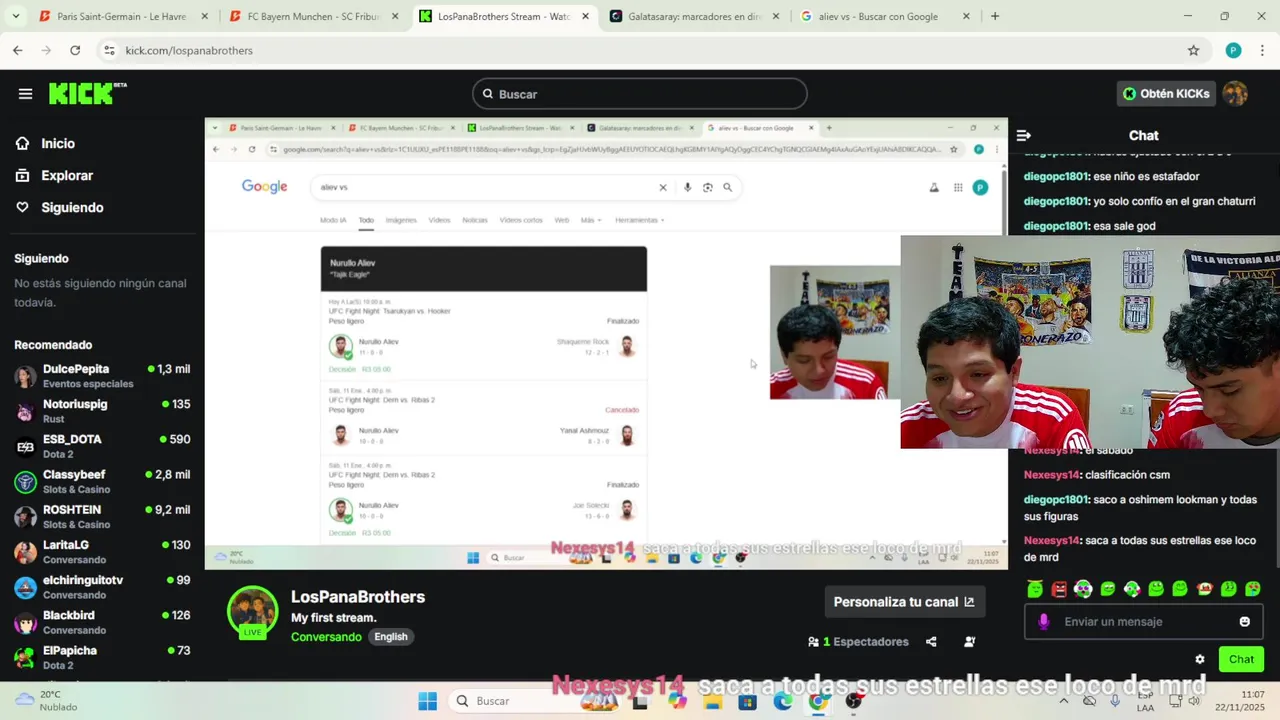1280x720 pixels.
Task: Click the purple microphone icon in chat
Action: [x=1044, y=622]
